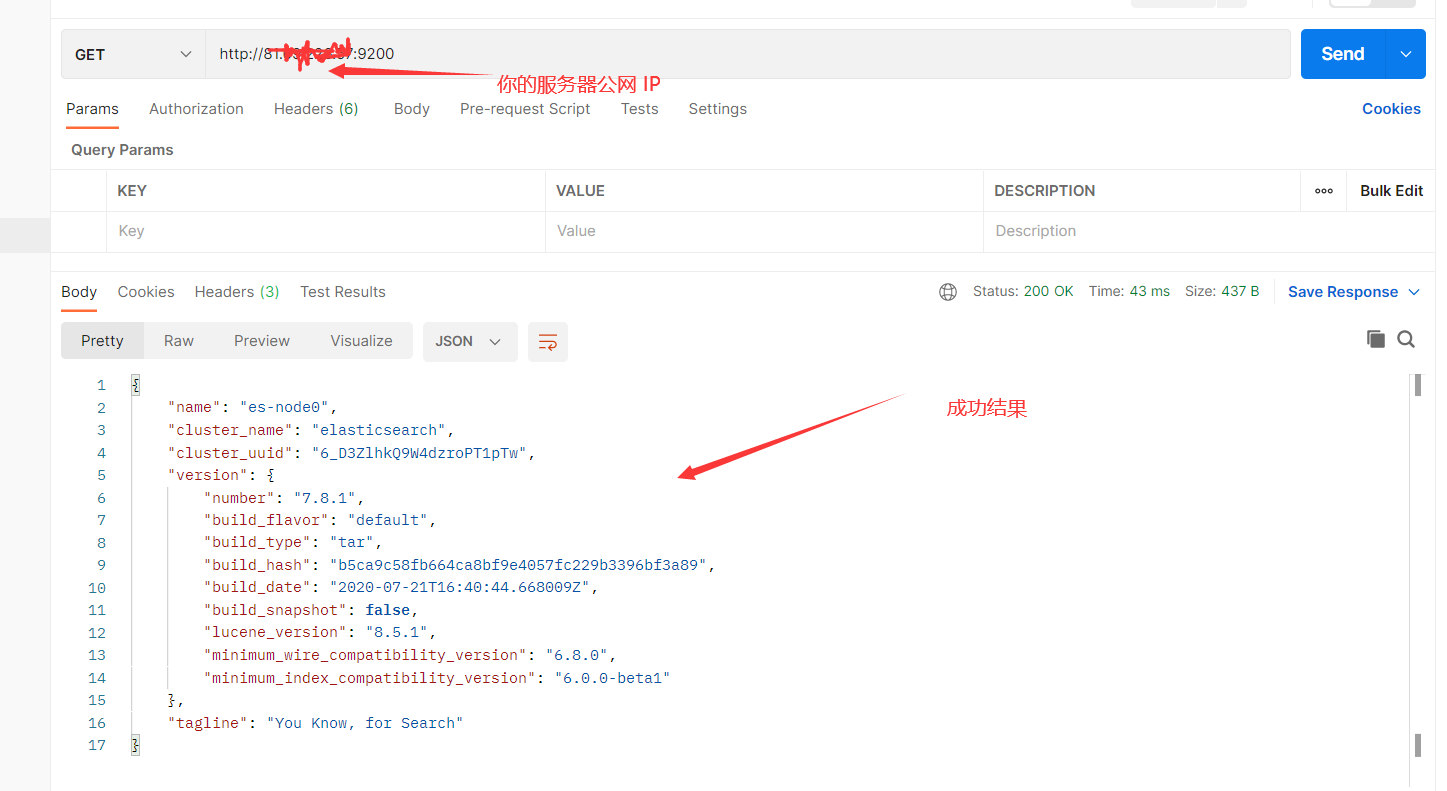Click the response search magnifier icon

coord(1406,339)
